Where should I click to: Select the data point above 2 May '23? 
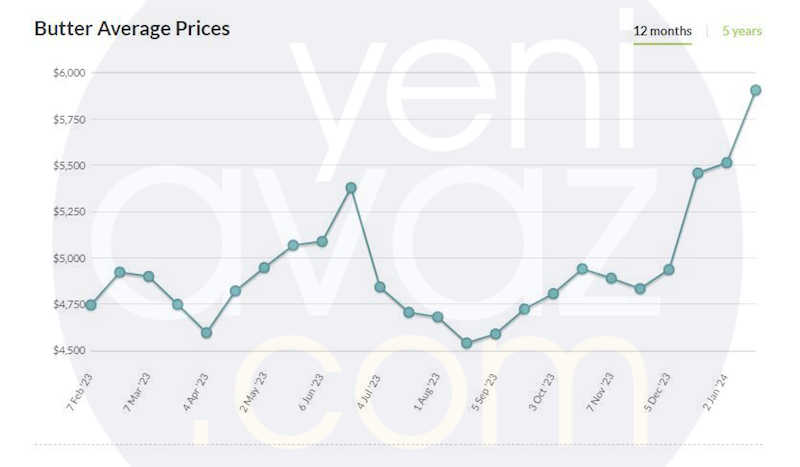tap(264, 268)
